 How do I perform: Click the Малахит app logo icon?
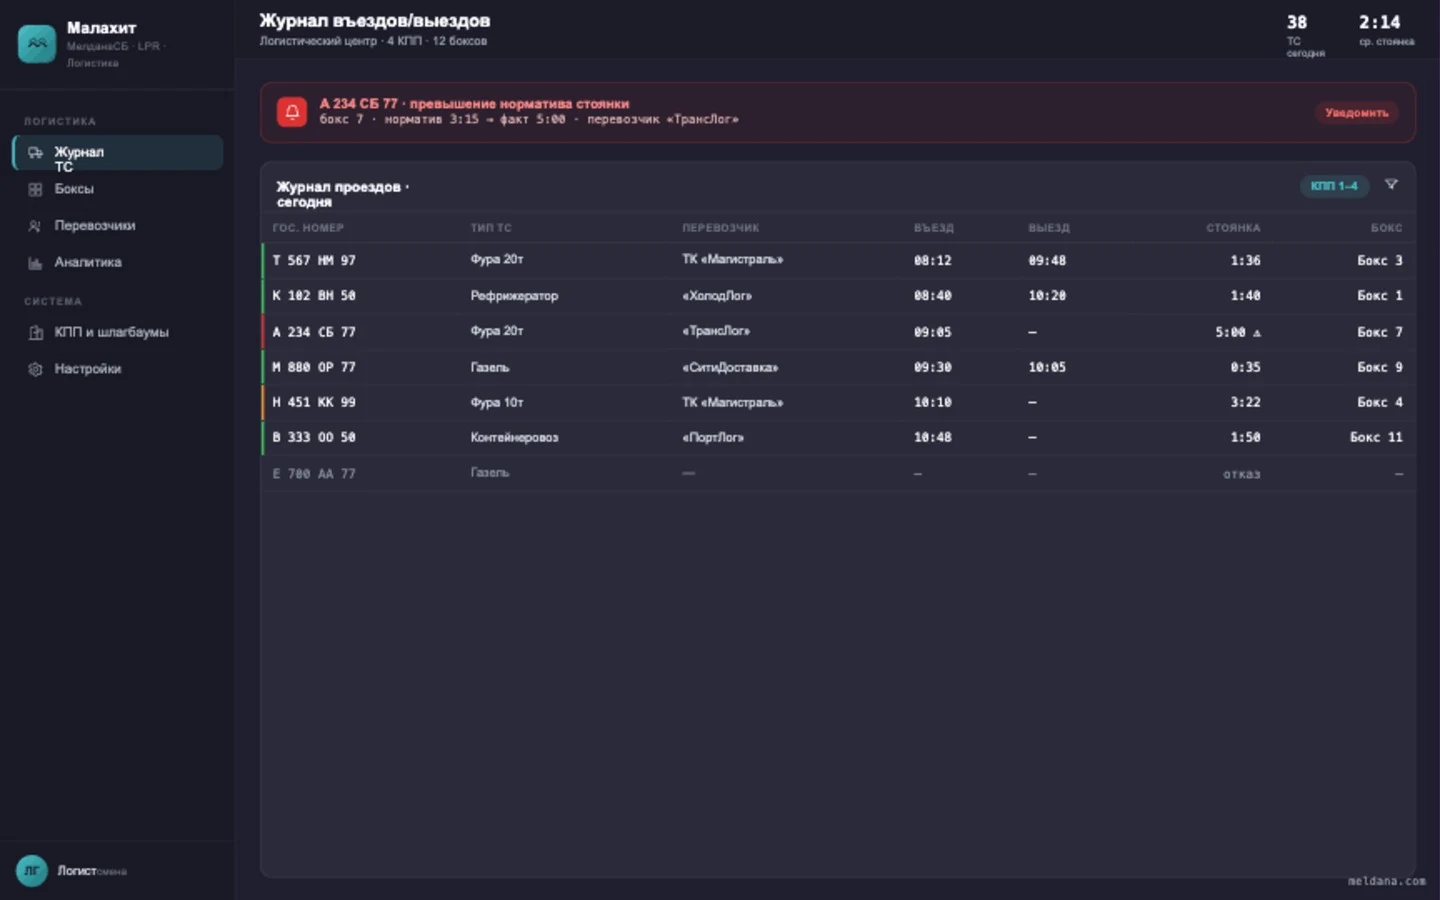pyautogui.click(x=37, y=44)
